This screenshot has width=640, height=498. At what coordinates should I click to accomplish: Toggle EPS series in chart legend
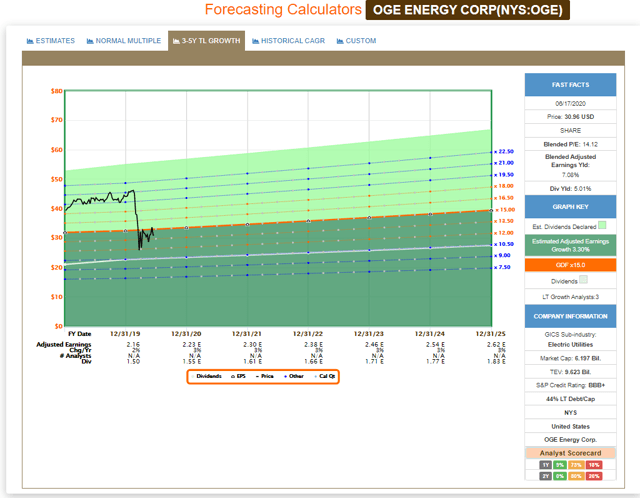coord(238,376)
